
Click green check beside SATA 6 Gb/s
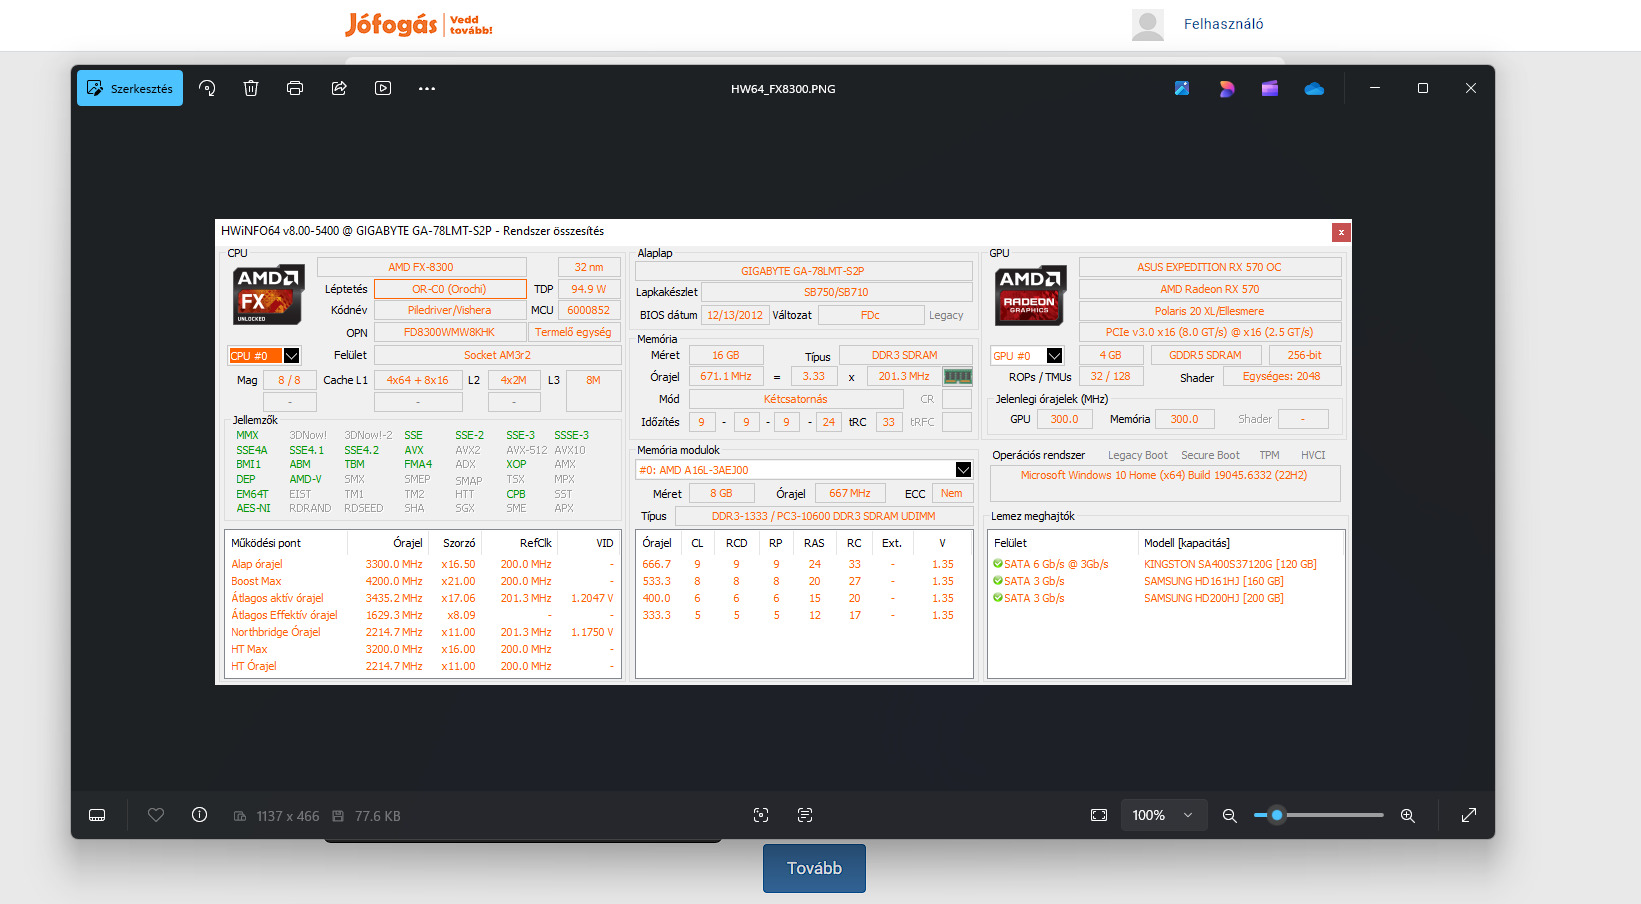point(997,564)
